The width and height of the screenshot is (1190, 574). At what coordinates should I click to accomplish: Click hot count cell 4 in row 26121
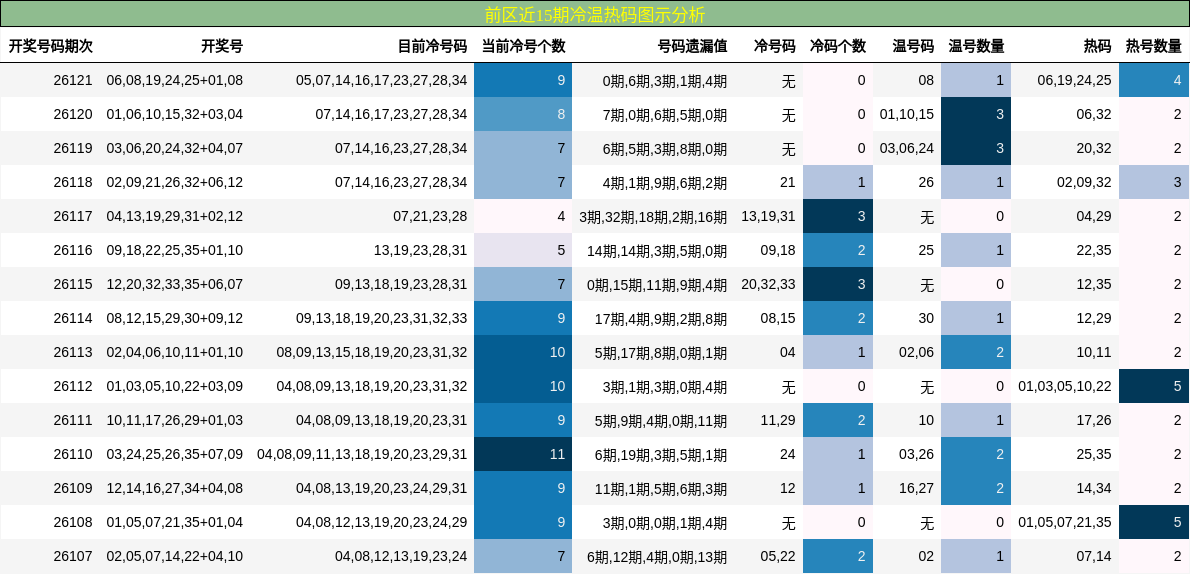1154,80
